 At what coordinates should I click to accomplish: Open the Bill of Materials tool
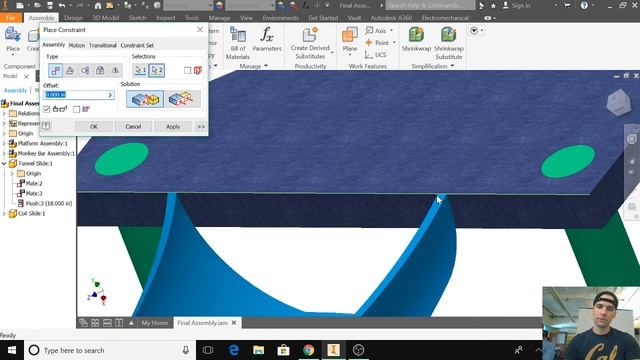pyautogui.click(x=238, y=43)
